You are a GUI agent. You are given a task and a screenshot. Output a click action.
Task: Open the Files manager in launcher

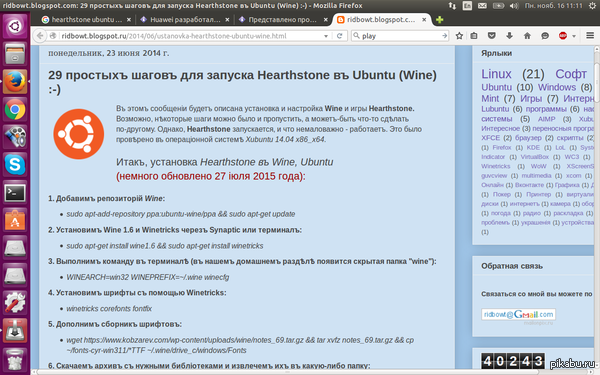pyautogui.click(x=15, y=54)
